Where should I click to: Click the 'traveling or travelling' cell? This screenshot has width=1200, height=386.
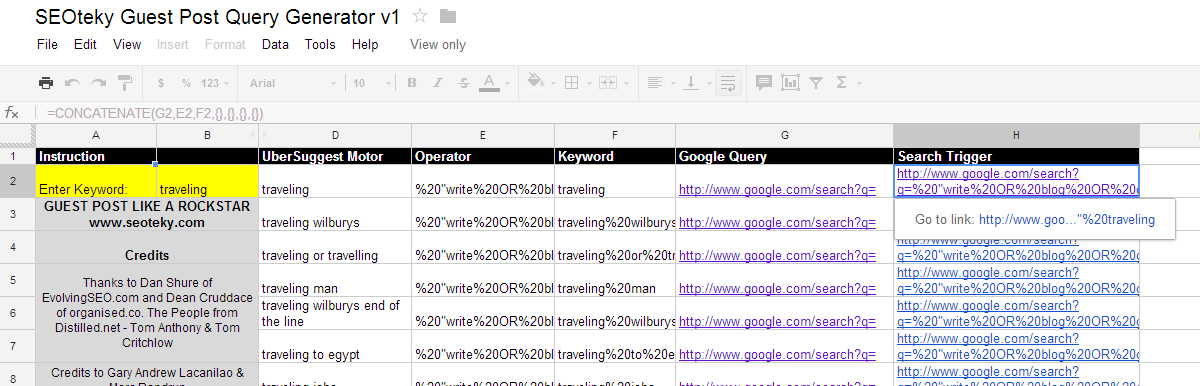pyautogui.click(x=334, y=247)
